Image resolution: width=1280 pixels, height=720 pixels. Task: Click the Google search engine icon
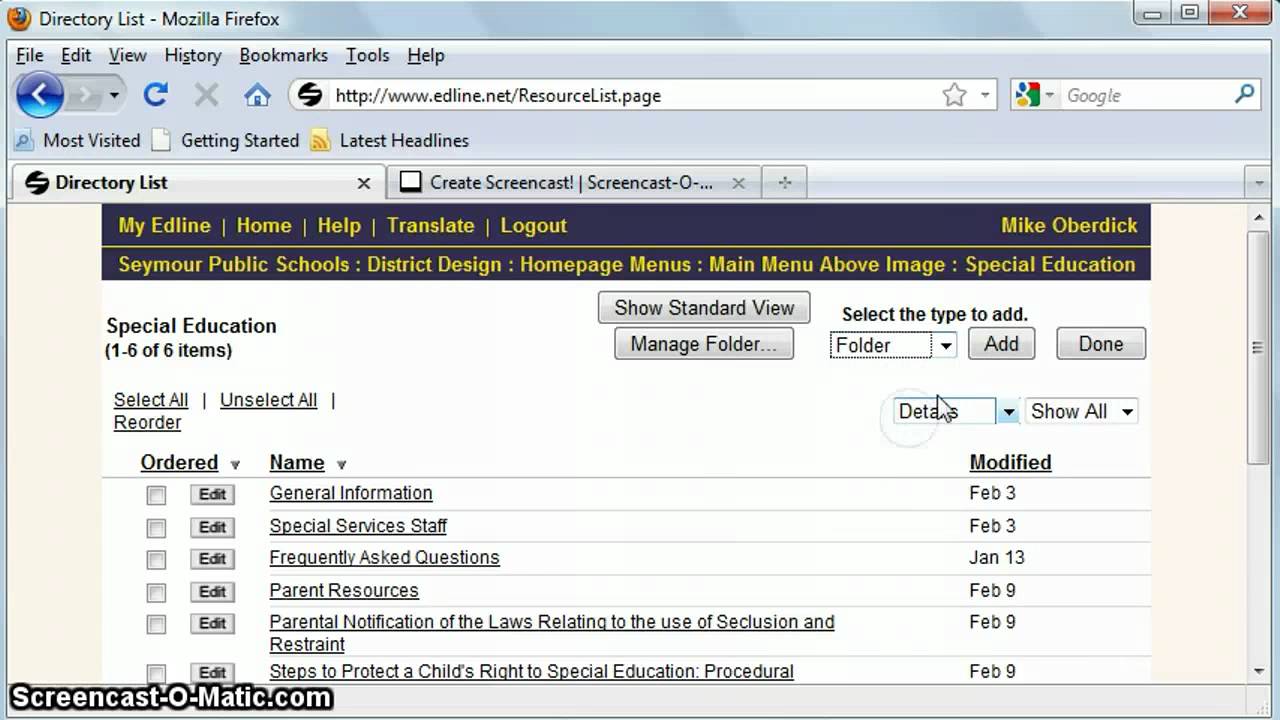pyautogui.click(x=1028, y=95)
